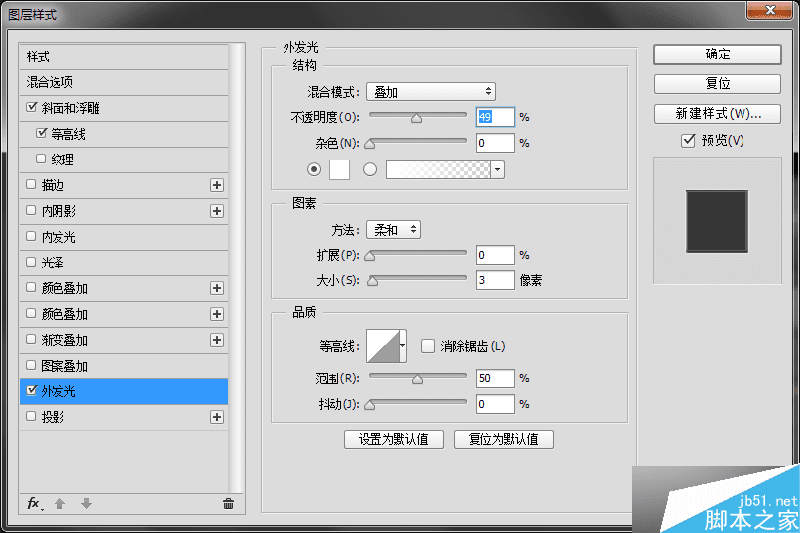The height and width of the screenshot is (533, 800).
Task: Click the trash delete effect icon
Action: click(x=228, y=504)
